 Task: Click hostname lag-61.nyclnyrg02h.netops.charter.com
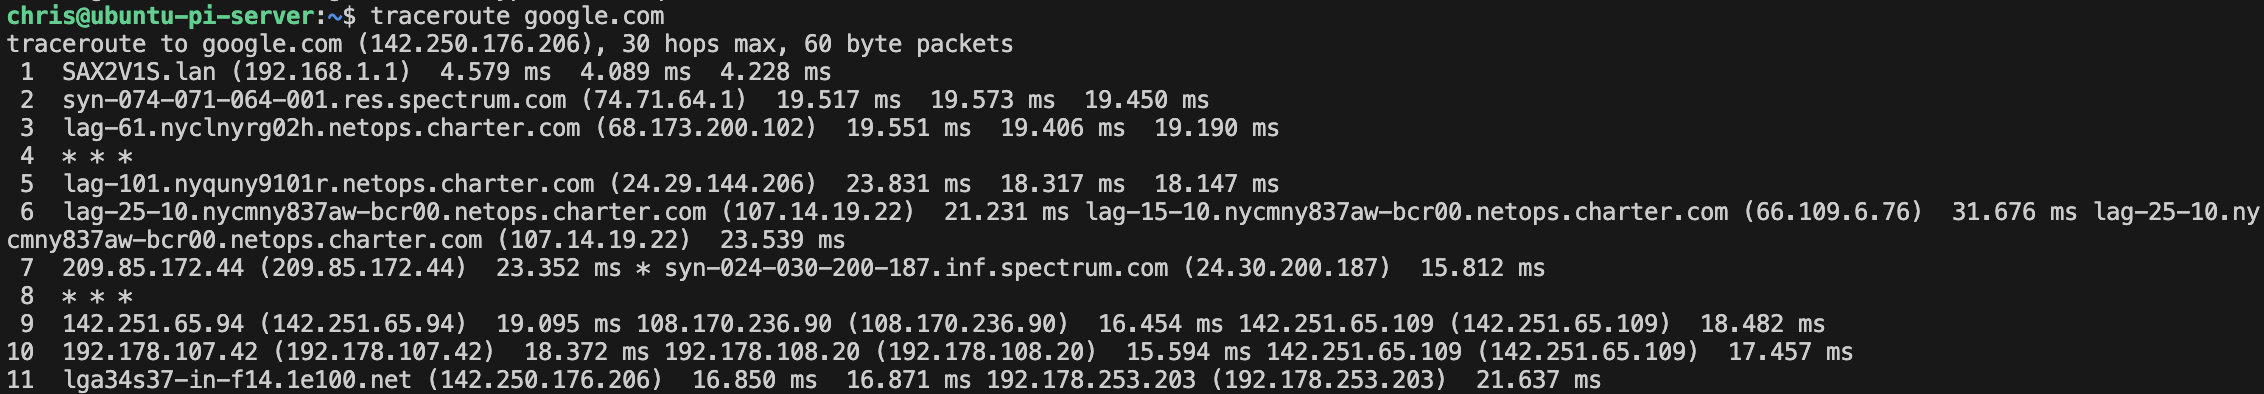[x=321, y=128]
